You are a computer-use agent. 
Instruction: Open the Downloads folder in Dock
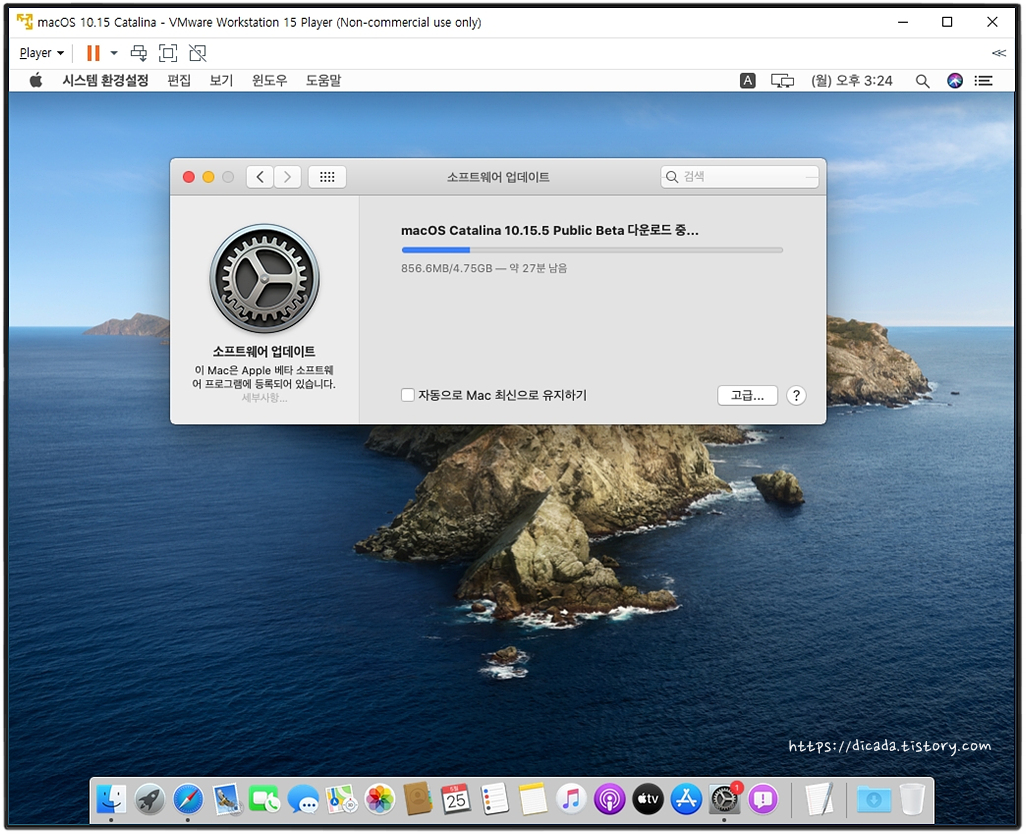[874, 799]
